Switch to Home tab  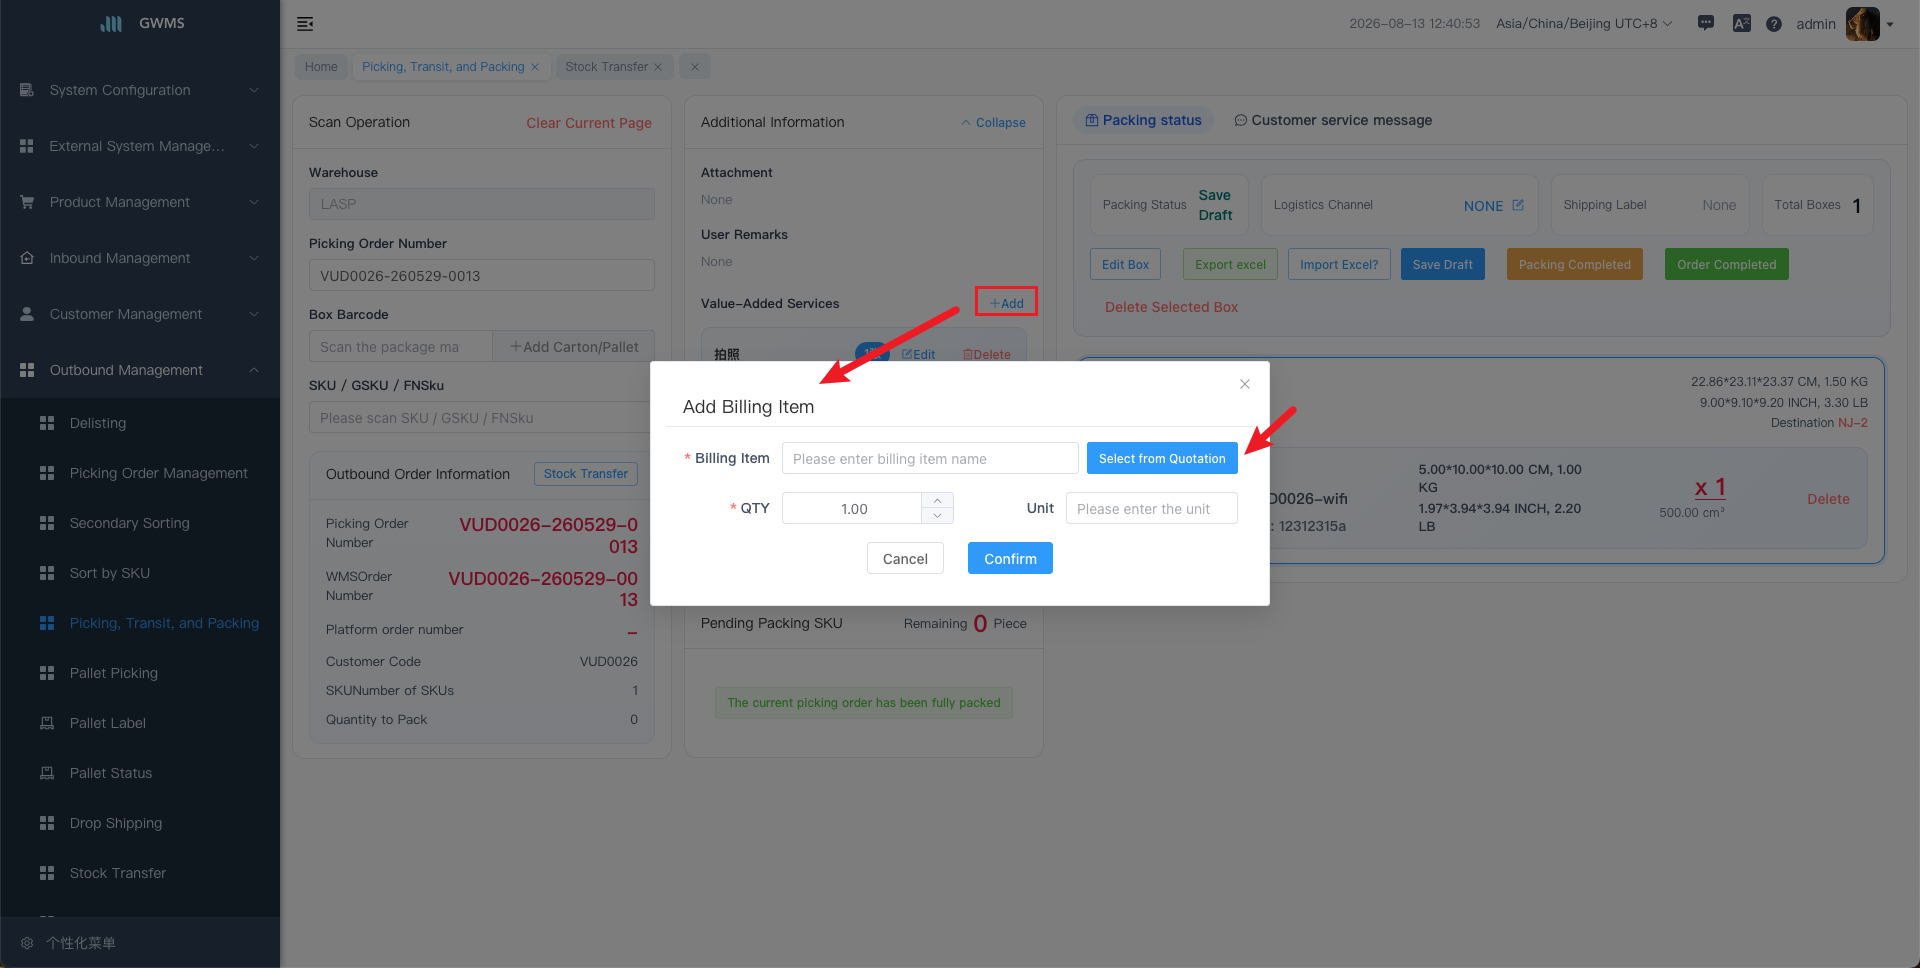tap(321, 67)
